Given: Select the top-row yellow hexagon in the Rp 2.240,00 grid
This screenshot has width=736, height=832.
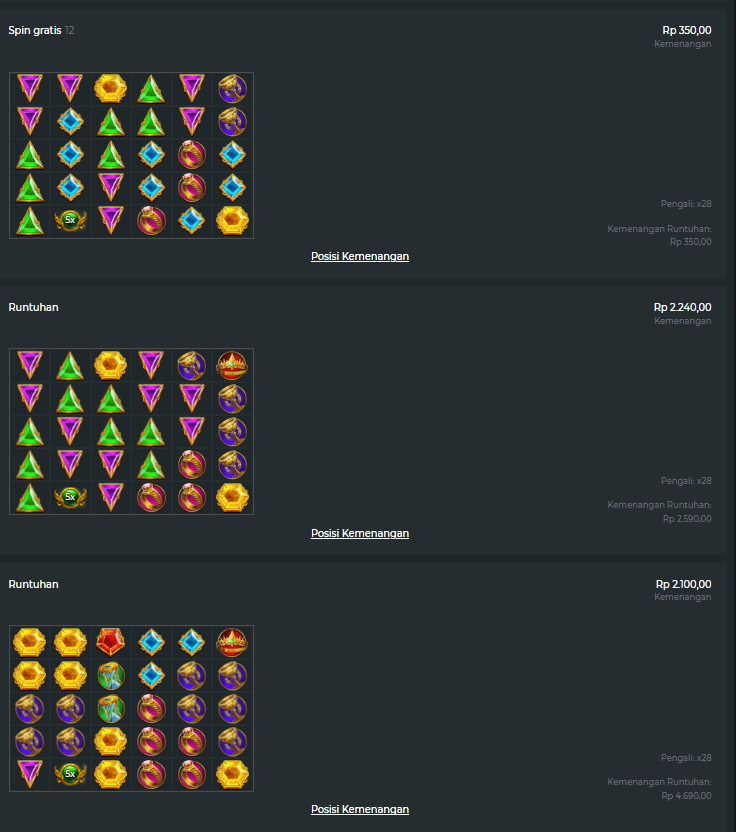Looking at the screenshot, I should [x=110, y=365].
